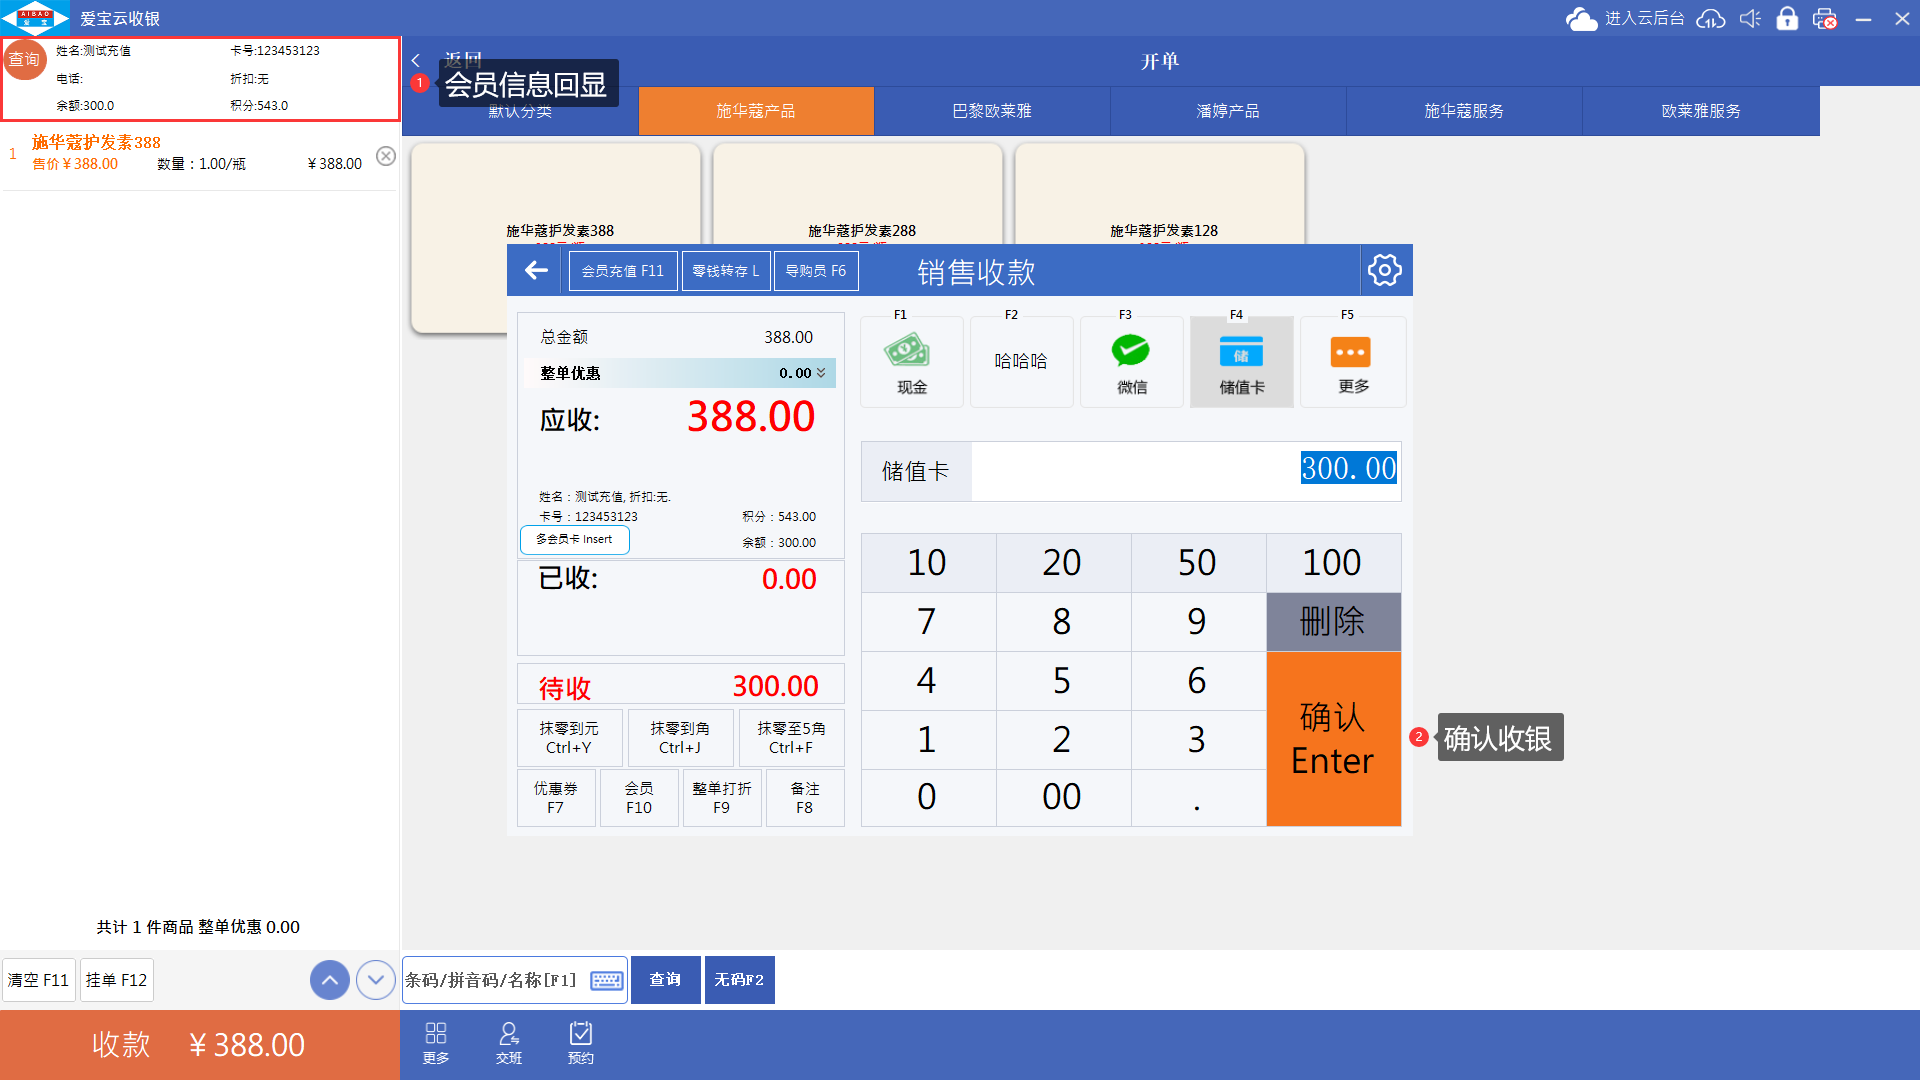Switch to 巴黎欧莱雅 category tab
The image size is (1920, 1080).
click(x=991, y=111)
